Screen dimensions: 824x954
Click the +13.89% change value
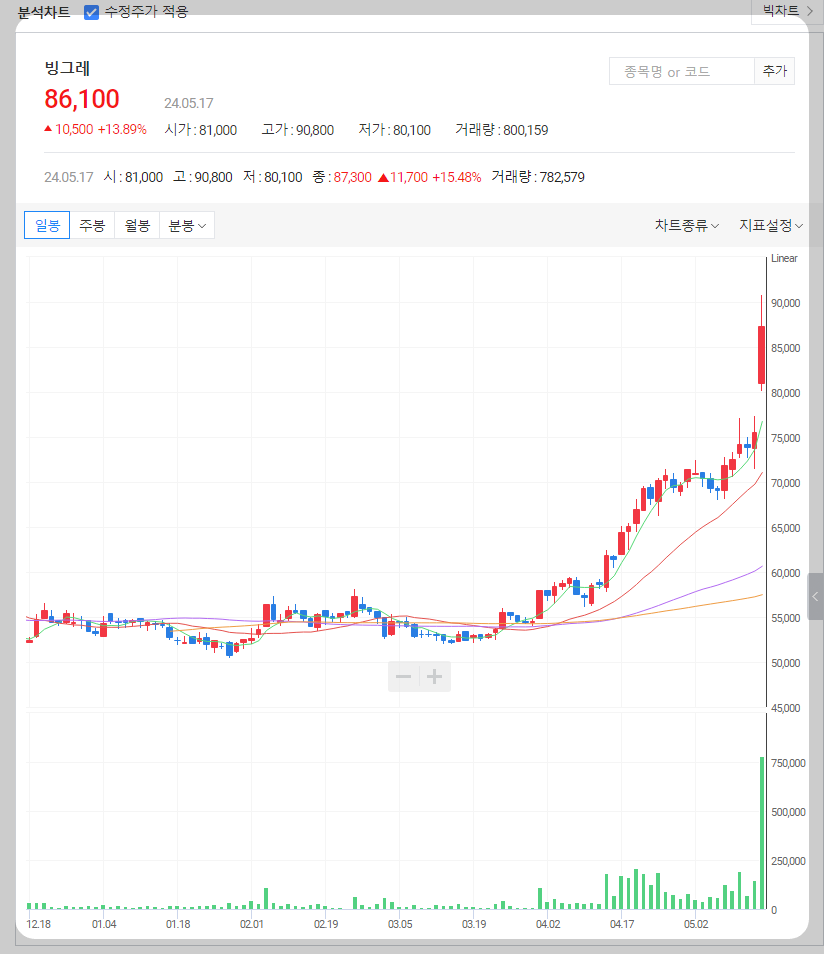[x=122, y=129]
